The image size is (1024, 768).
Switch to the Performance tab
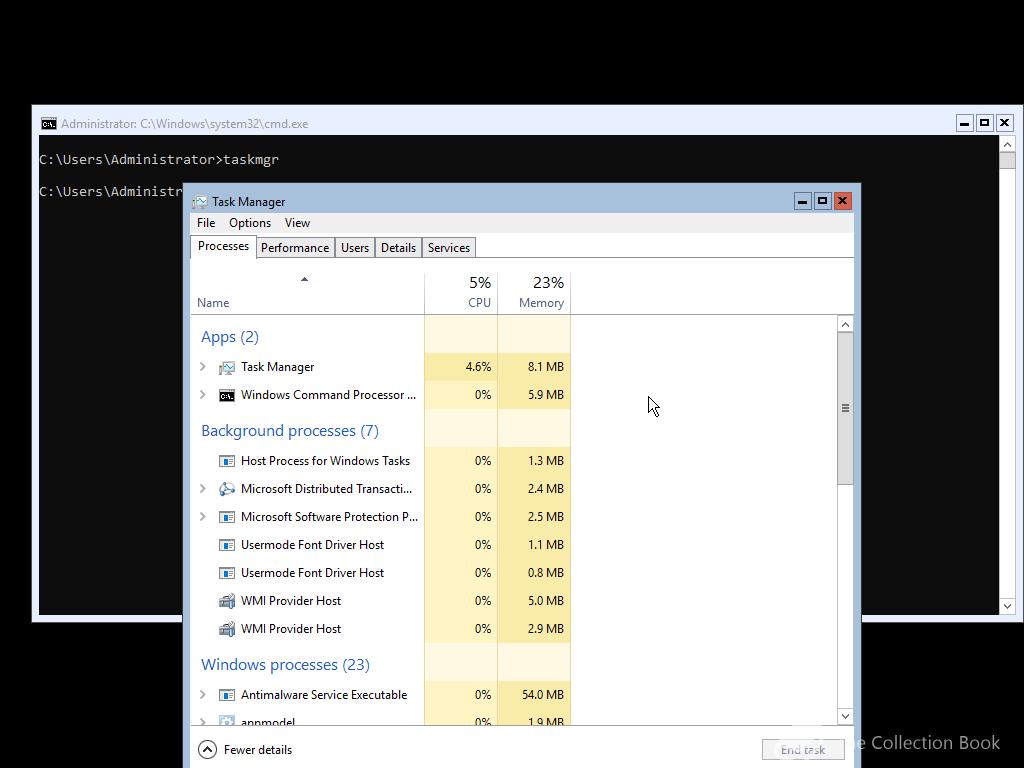(295, 248)
